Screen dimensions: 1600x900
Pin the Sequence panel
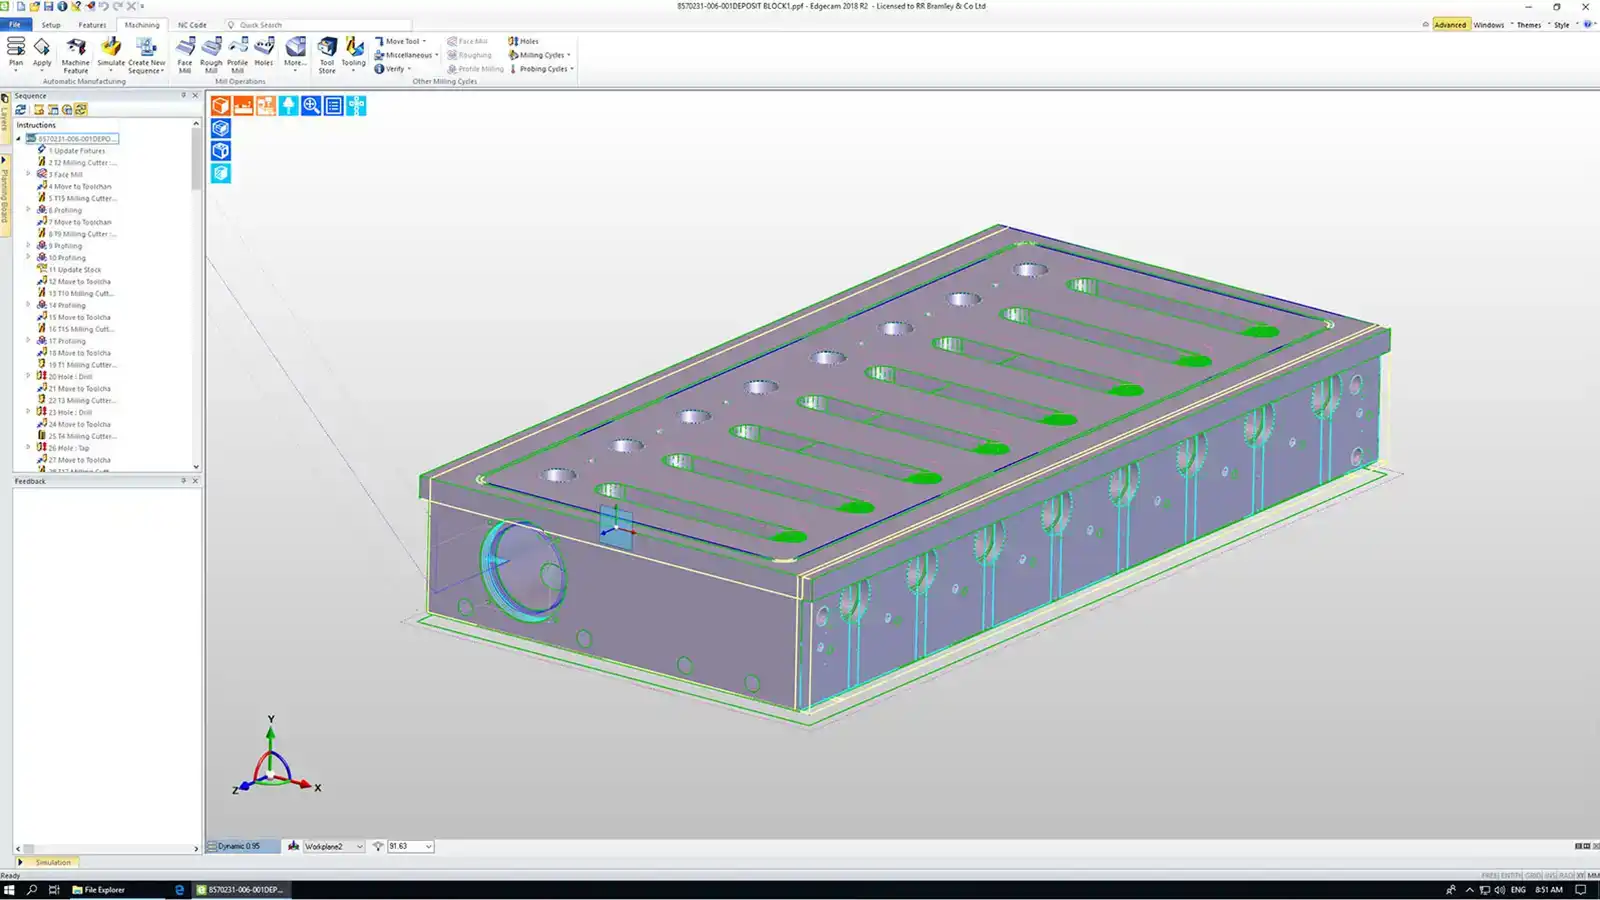tap(182, 96)
